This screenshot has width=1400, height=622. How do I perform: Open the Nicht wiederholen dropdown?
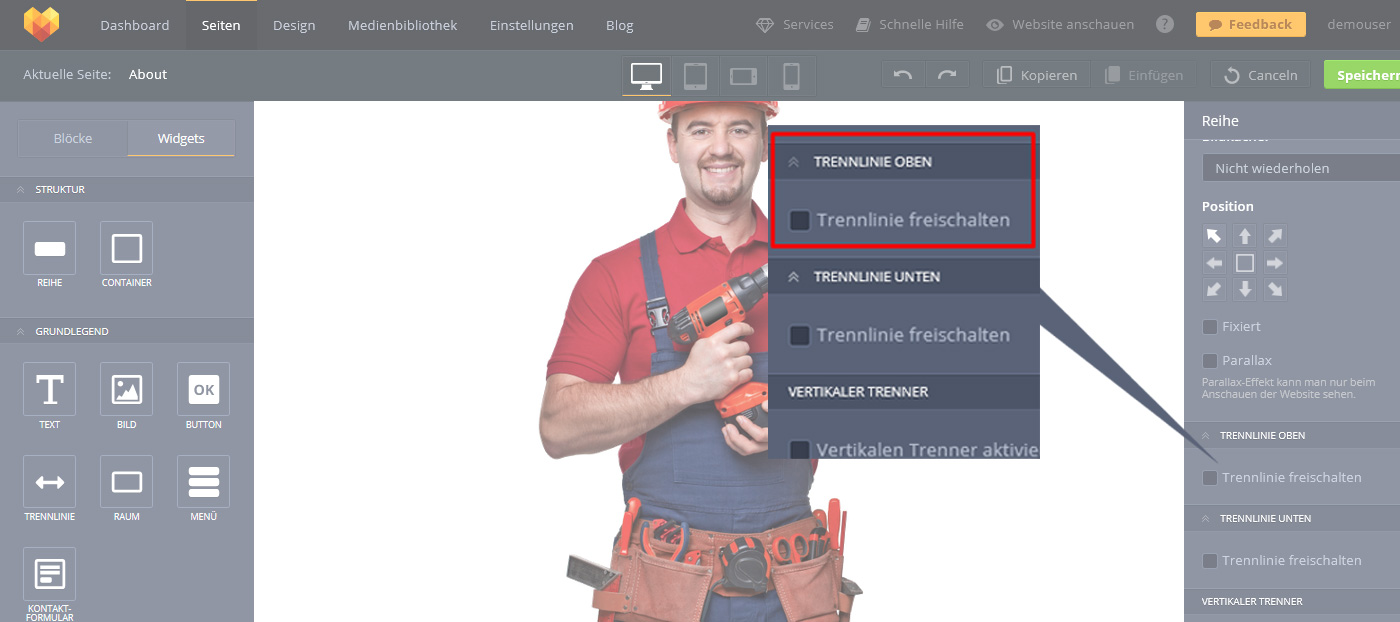click(1300, 168)
